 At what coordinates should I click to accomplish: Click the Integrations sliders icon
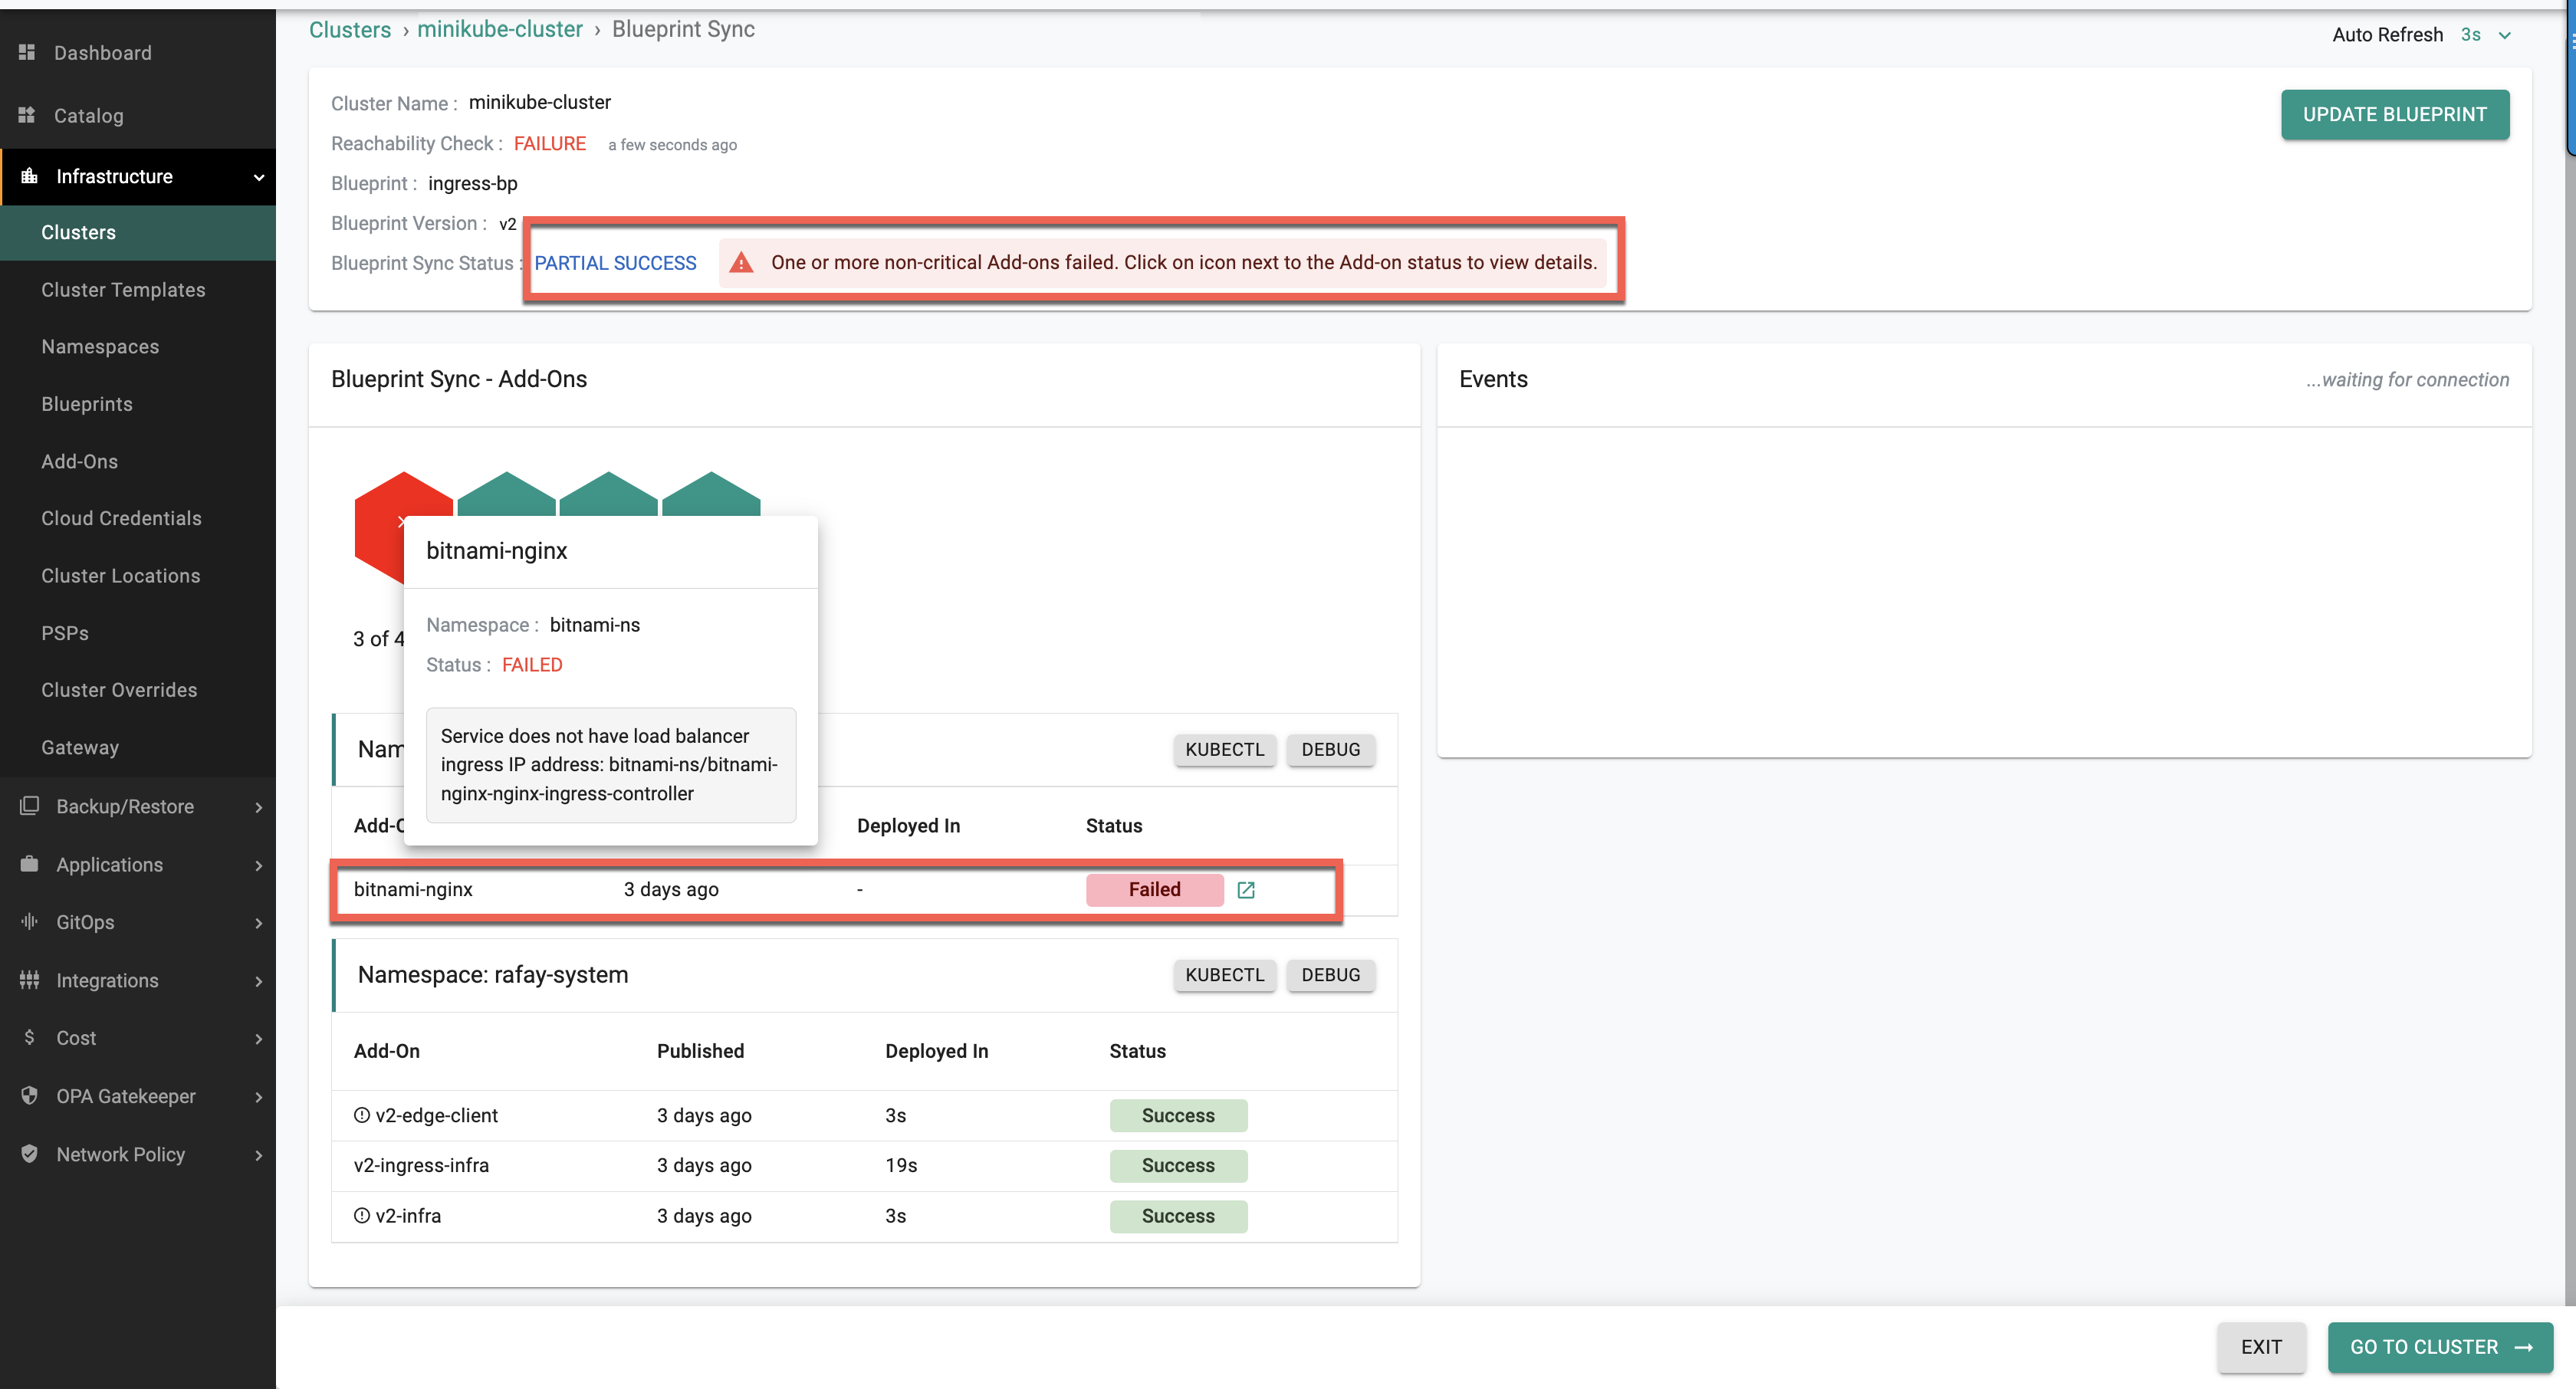pyautogui.click(x=29, y=980)
